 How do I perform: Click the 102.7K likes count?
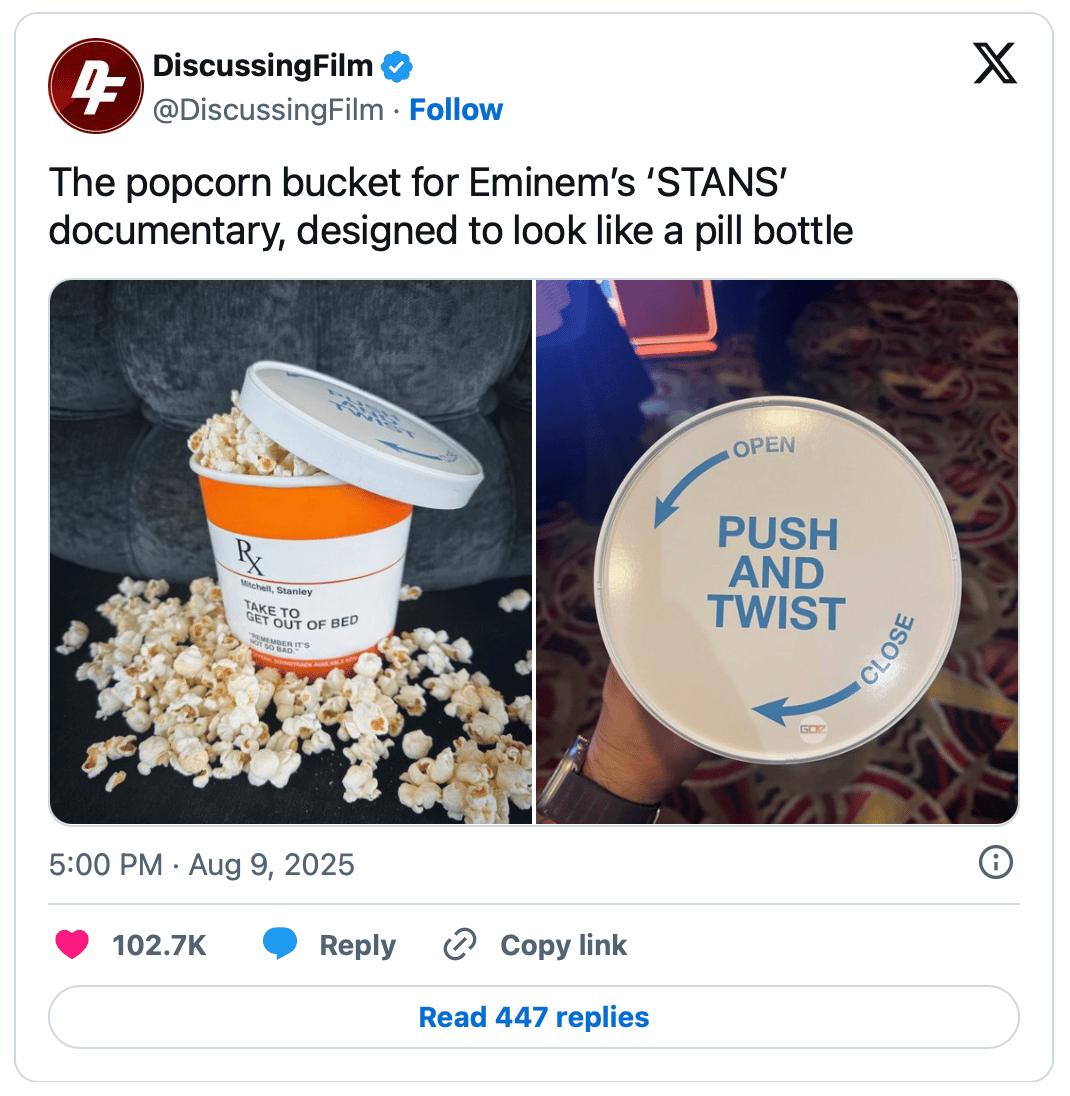pos(159,945)
